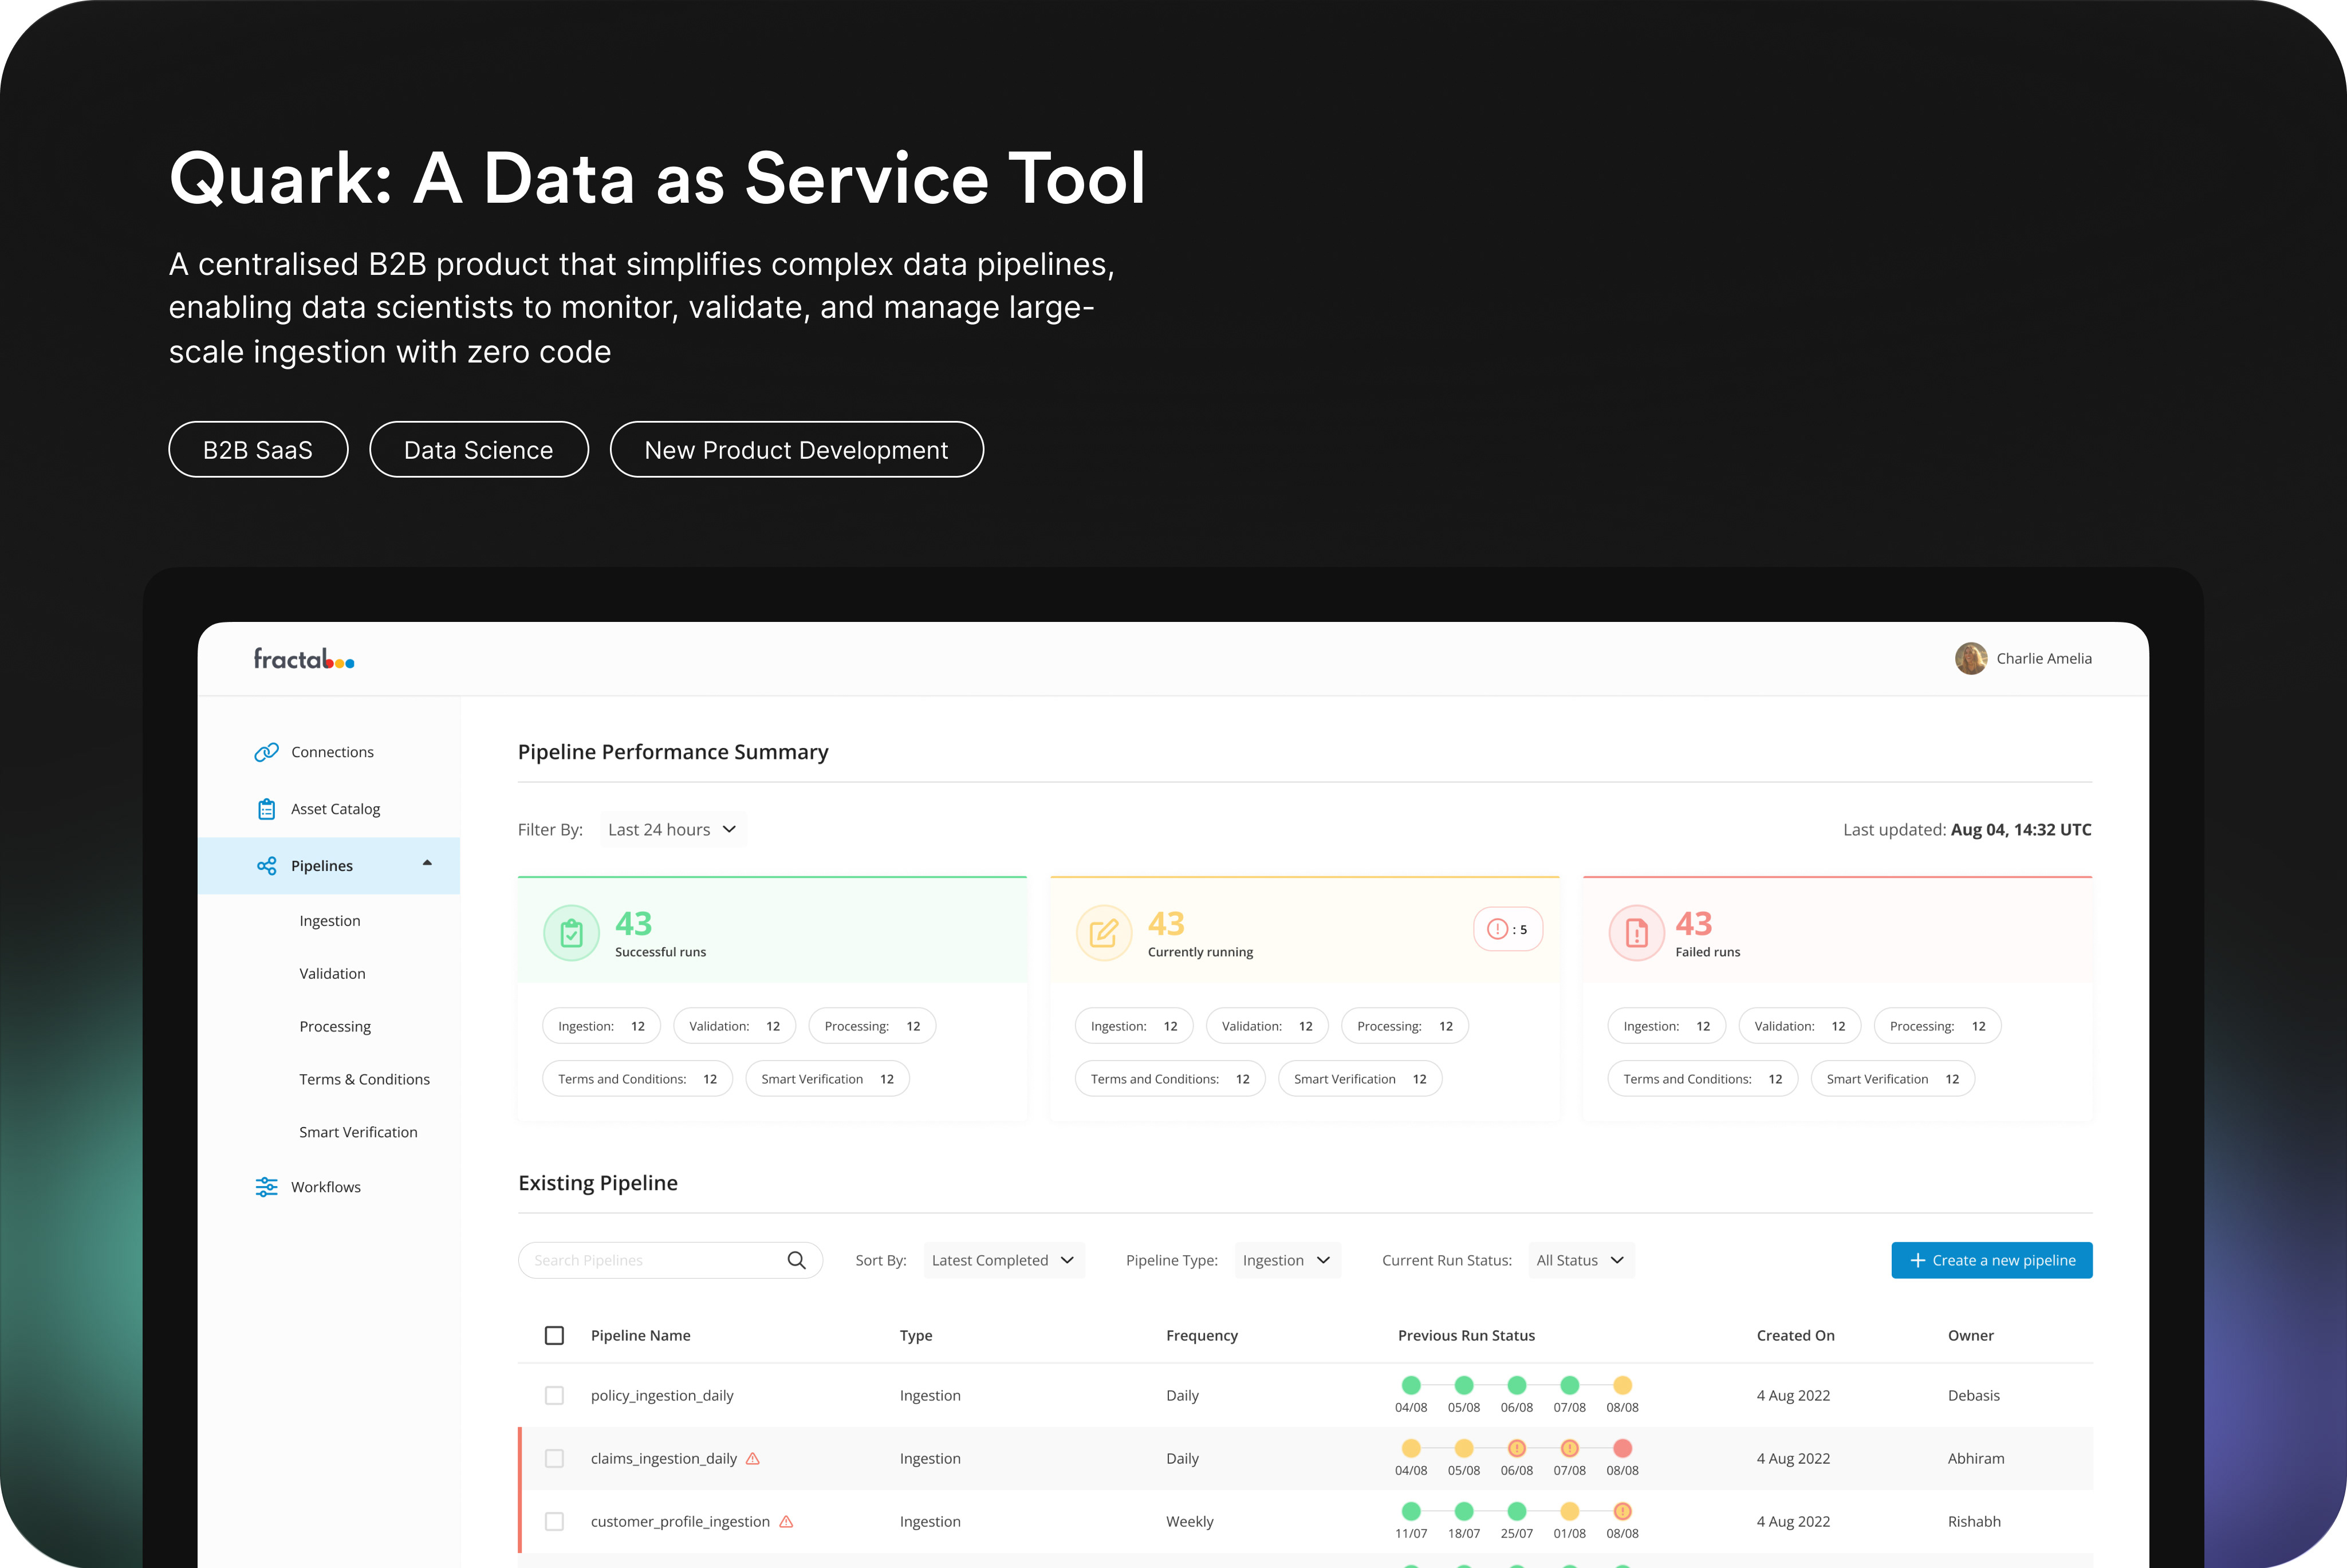2347x1568 pixels.
Task: Check the customer_profile_ingestion row checkbox
Action: click(554, 1522)
